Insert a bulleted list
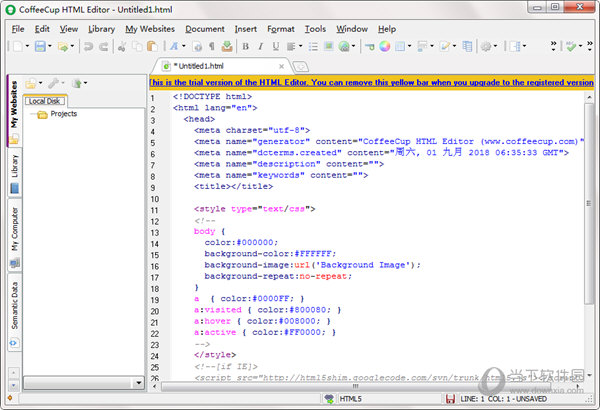The width and height of the screenshot is (600, 410). [313, 47]
